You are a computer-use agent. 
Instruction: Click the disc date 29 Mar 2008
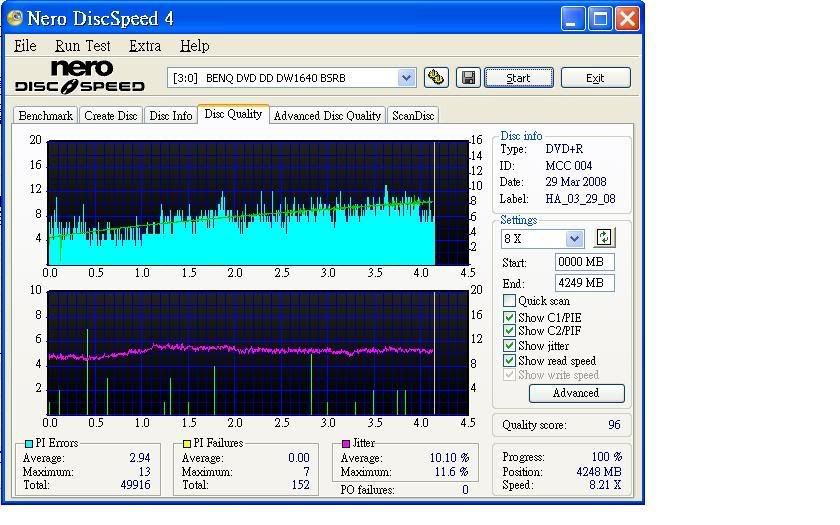click(x=576, y=182)
